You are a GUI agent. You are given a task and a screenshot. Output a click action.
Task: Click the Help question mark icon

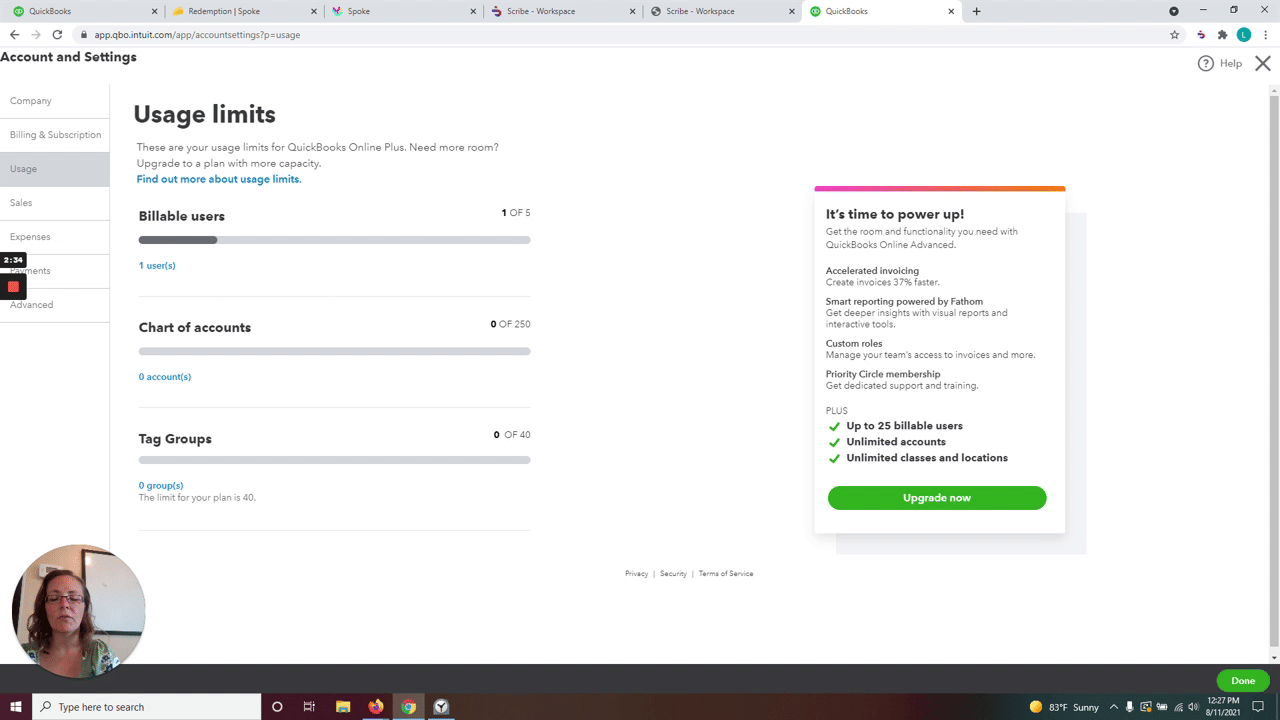(1206, 63)
